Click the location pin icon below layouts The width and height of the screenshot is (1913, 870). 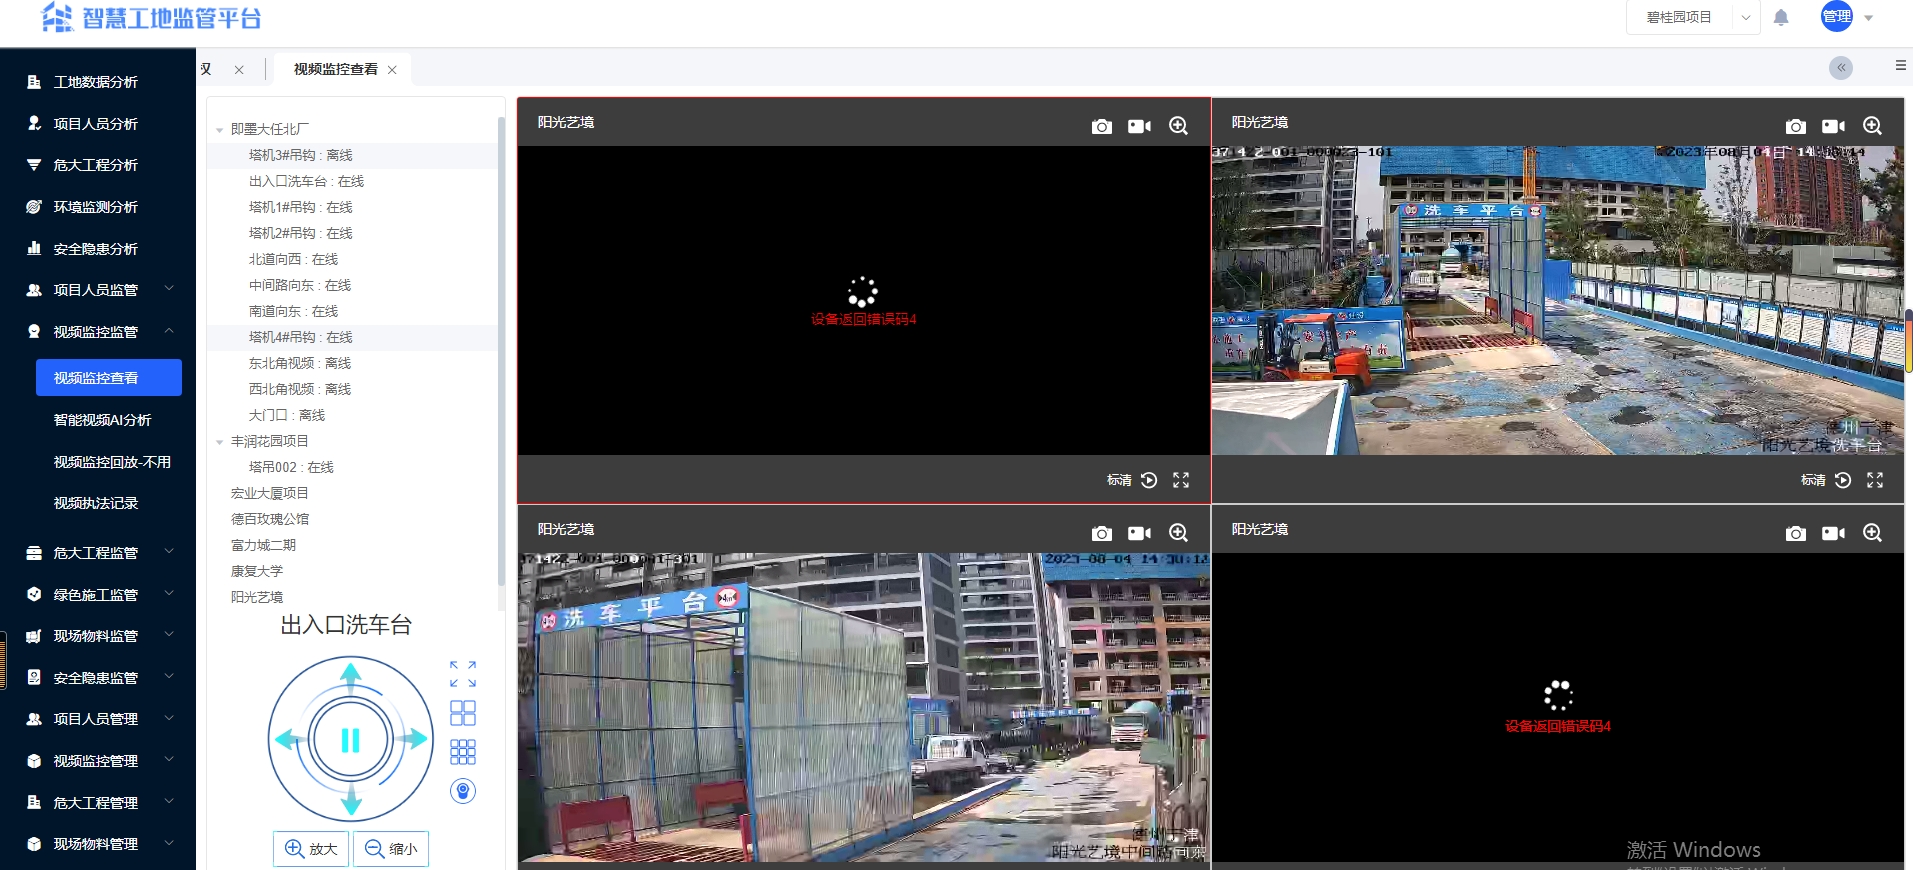tap(463, 791)
